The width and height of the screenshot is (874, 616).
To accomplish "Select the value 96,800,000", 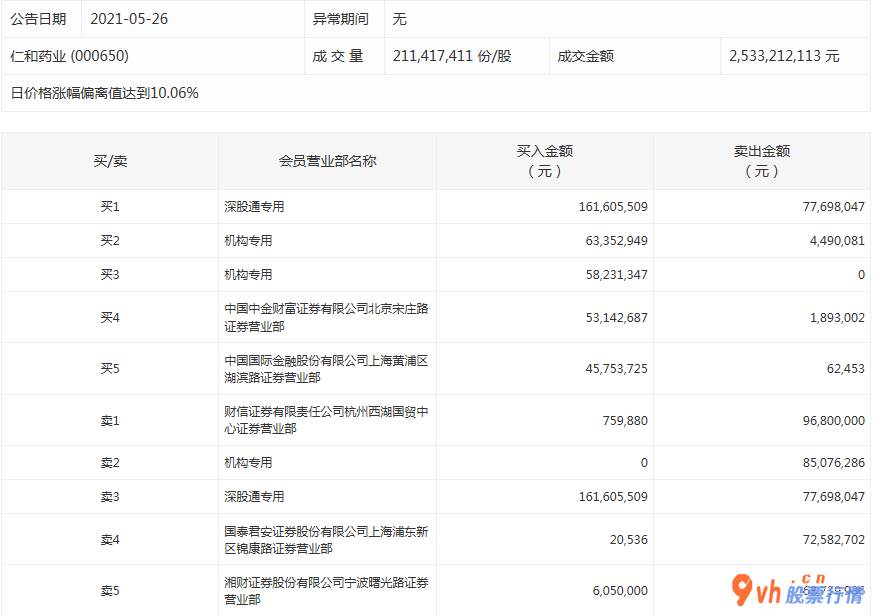I will (x=834, y=421).
